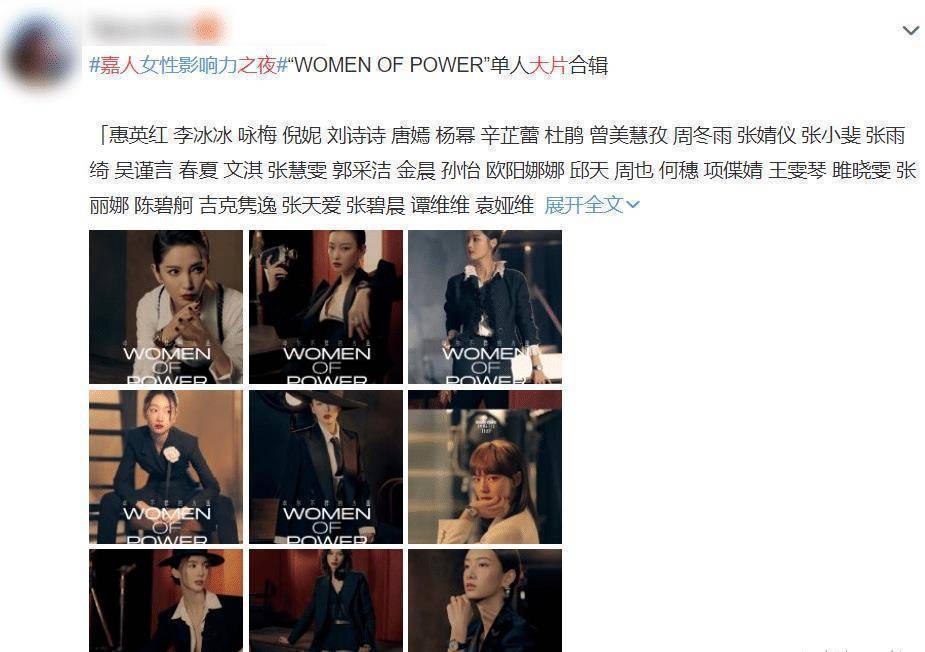Screen dimensions: 925x652
Task: Click the red 夜 character in hashtag
Action: coord(267,65)
